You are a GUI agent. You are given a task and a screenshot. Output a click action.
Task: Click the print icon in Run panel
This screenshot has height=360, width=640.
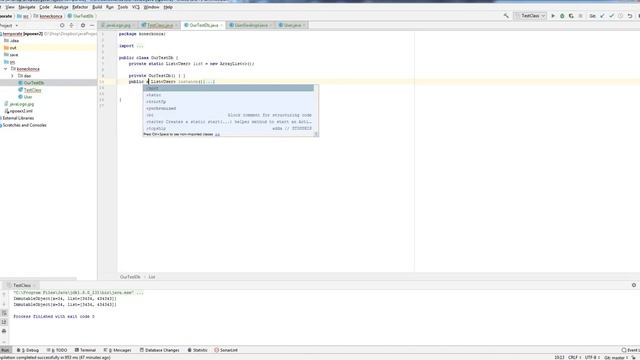point(4,331)
